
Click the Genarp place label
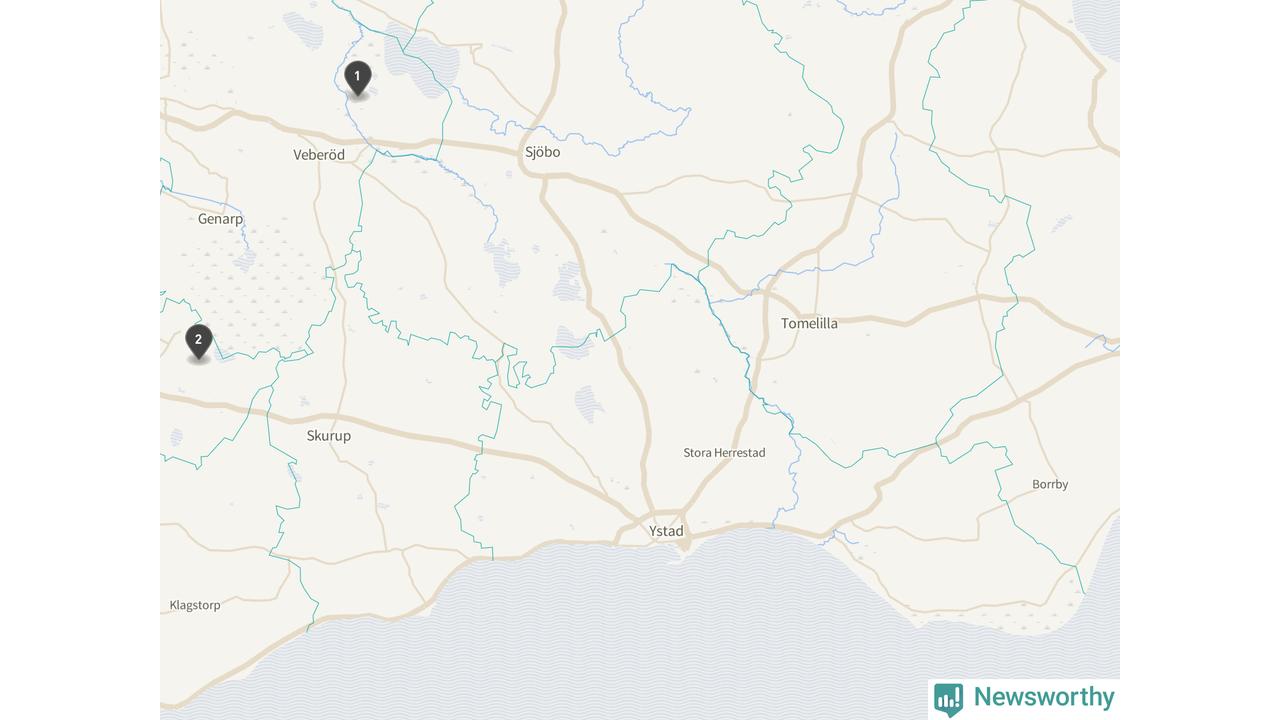220,219
